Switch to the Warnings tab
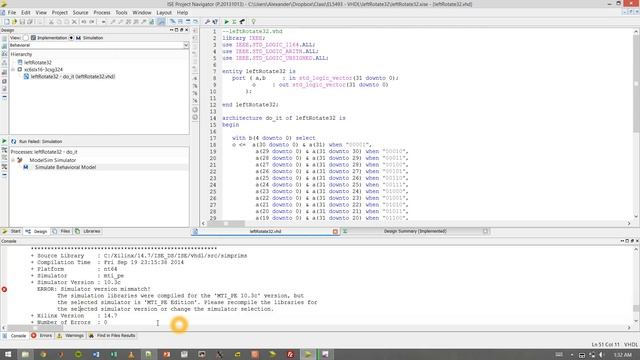 pos(70,336)
